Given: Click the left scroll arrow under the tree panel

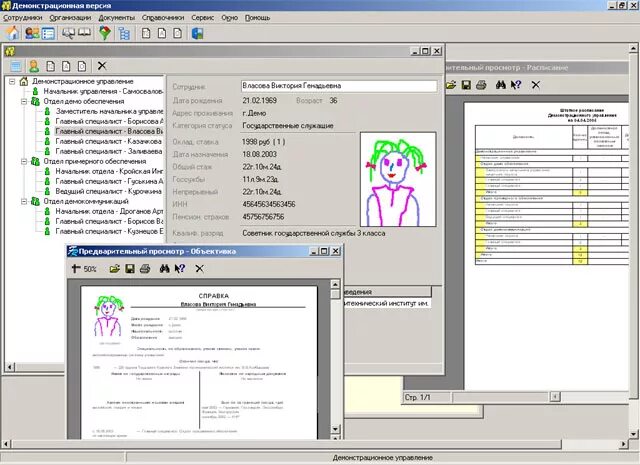Looking at the screenshot, I should [10, 367].
